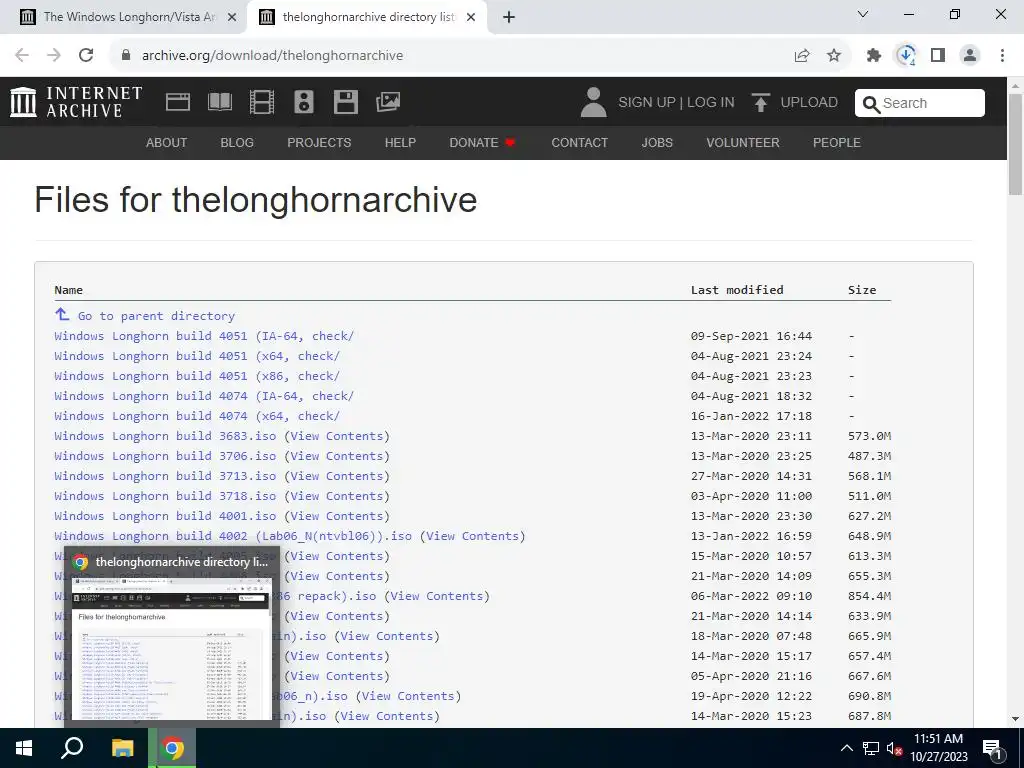Click Go to parent directory link
The height and width of the screenshot is (768, 1024).
tap(156, 316)
